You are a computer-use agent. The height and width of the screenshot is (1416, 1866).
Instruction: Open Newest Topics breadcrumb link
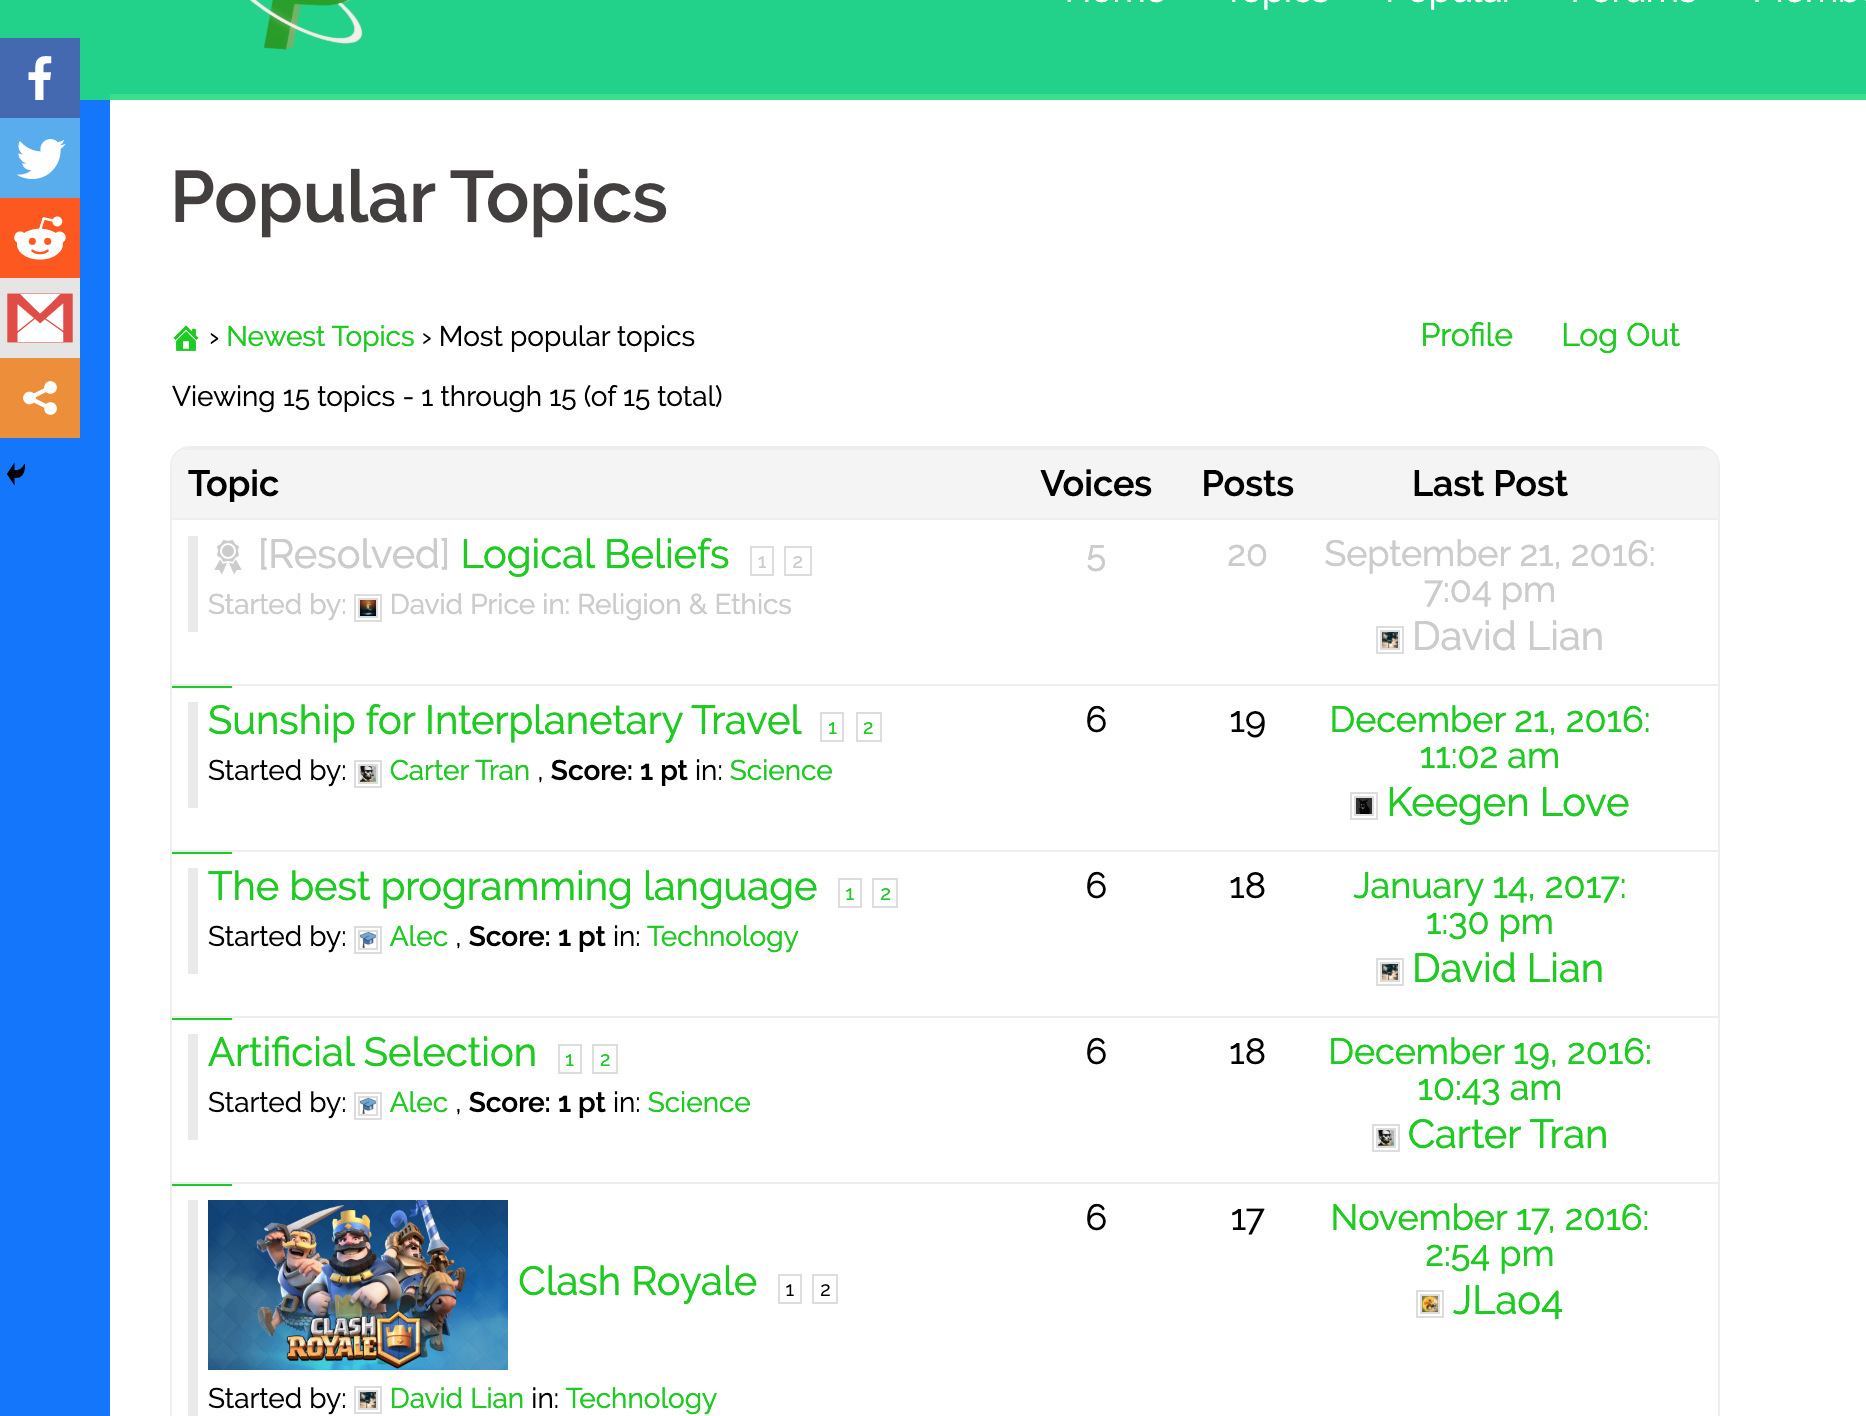click(320, 337)
